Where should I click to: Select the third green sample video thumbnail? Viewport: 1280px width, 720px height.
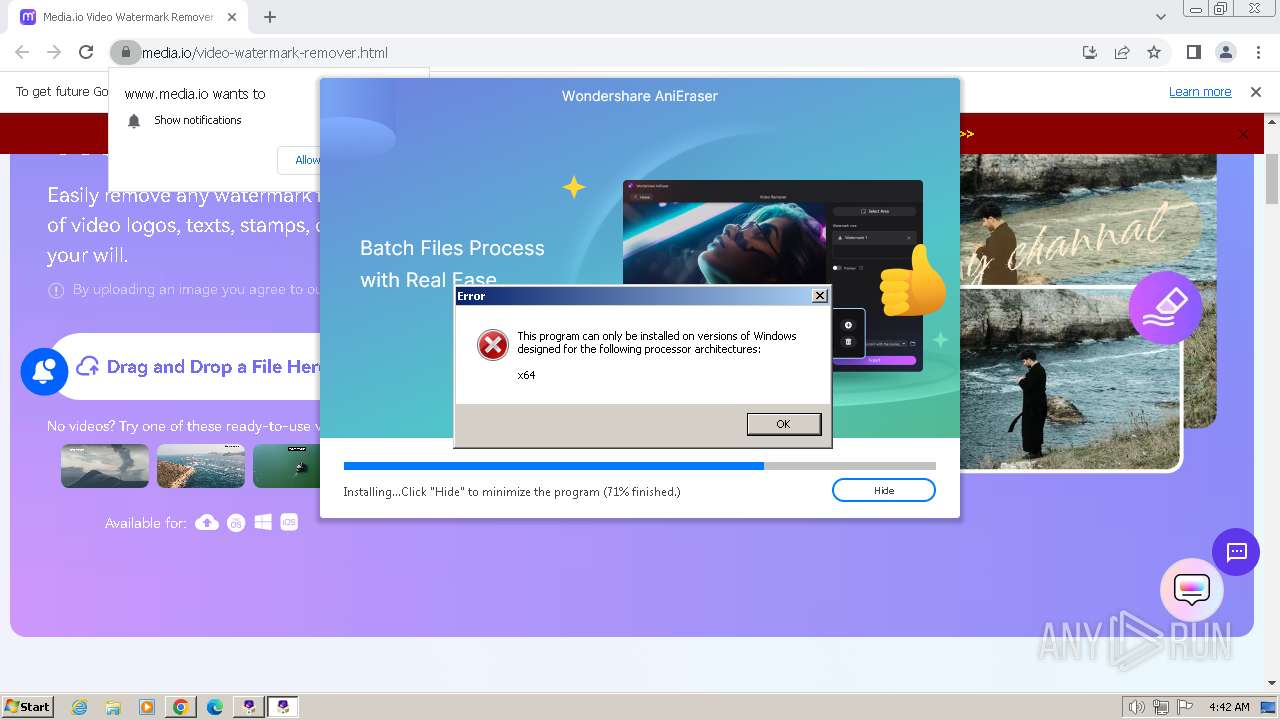(286, 466)
